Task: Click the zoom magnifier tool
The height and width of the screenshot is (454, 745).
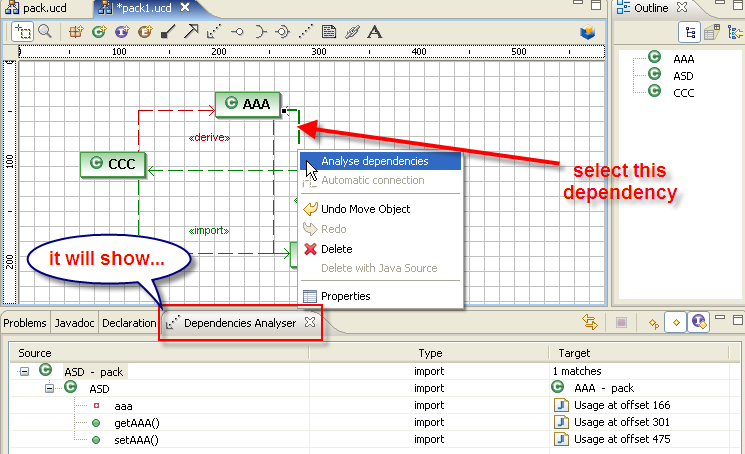Action: coord(45,31)
